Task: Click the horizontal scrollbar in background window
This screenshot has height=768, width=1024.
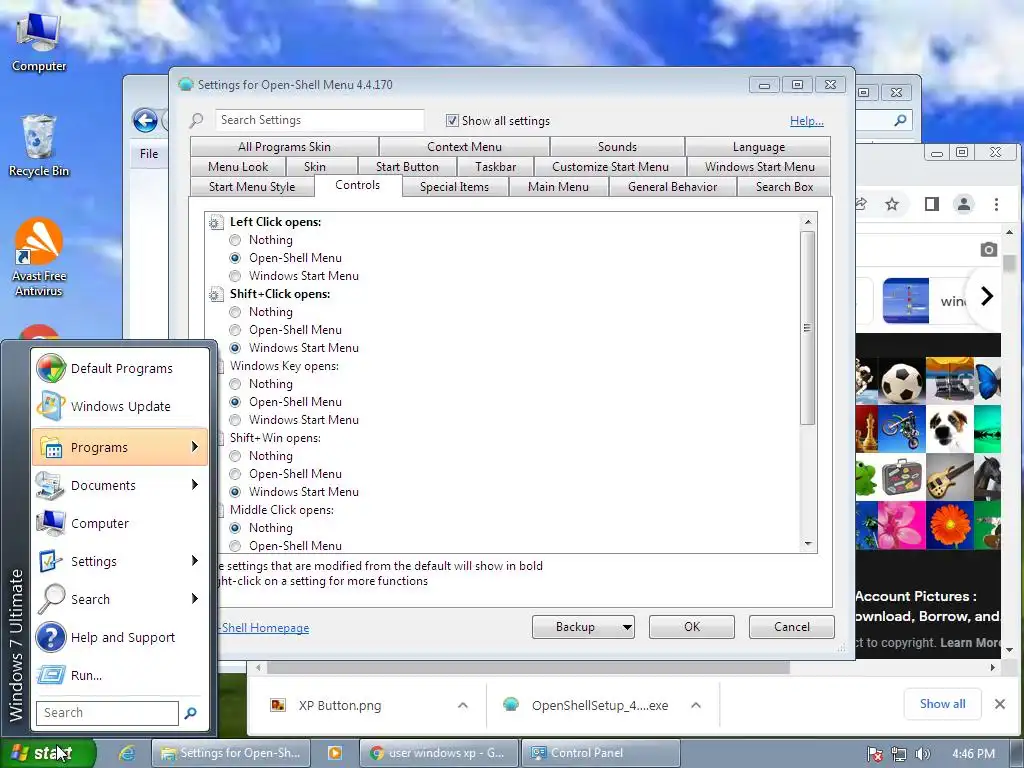Action: pos(528,667)
